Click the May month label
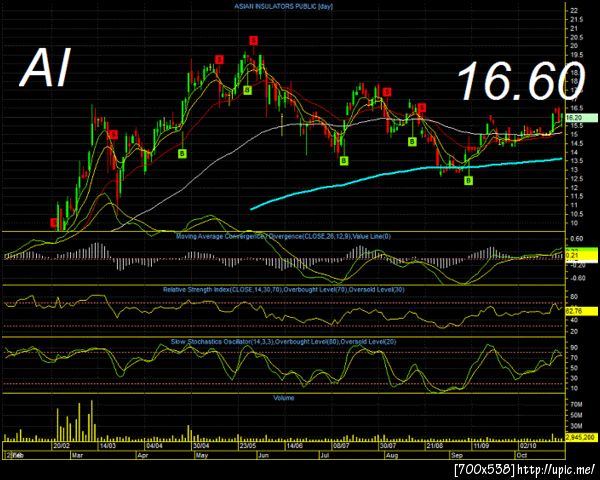The image size is (600, 480). click(x=202, y=455)
